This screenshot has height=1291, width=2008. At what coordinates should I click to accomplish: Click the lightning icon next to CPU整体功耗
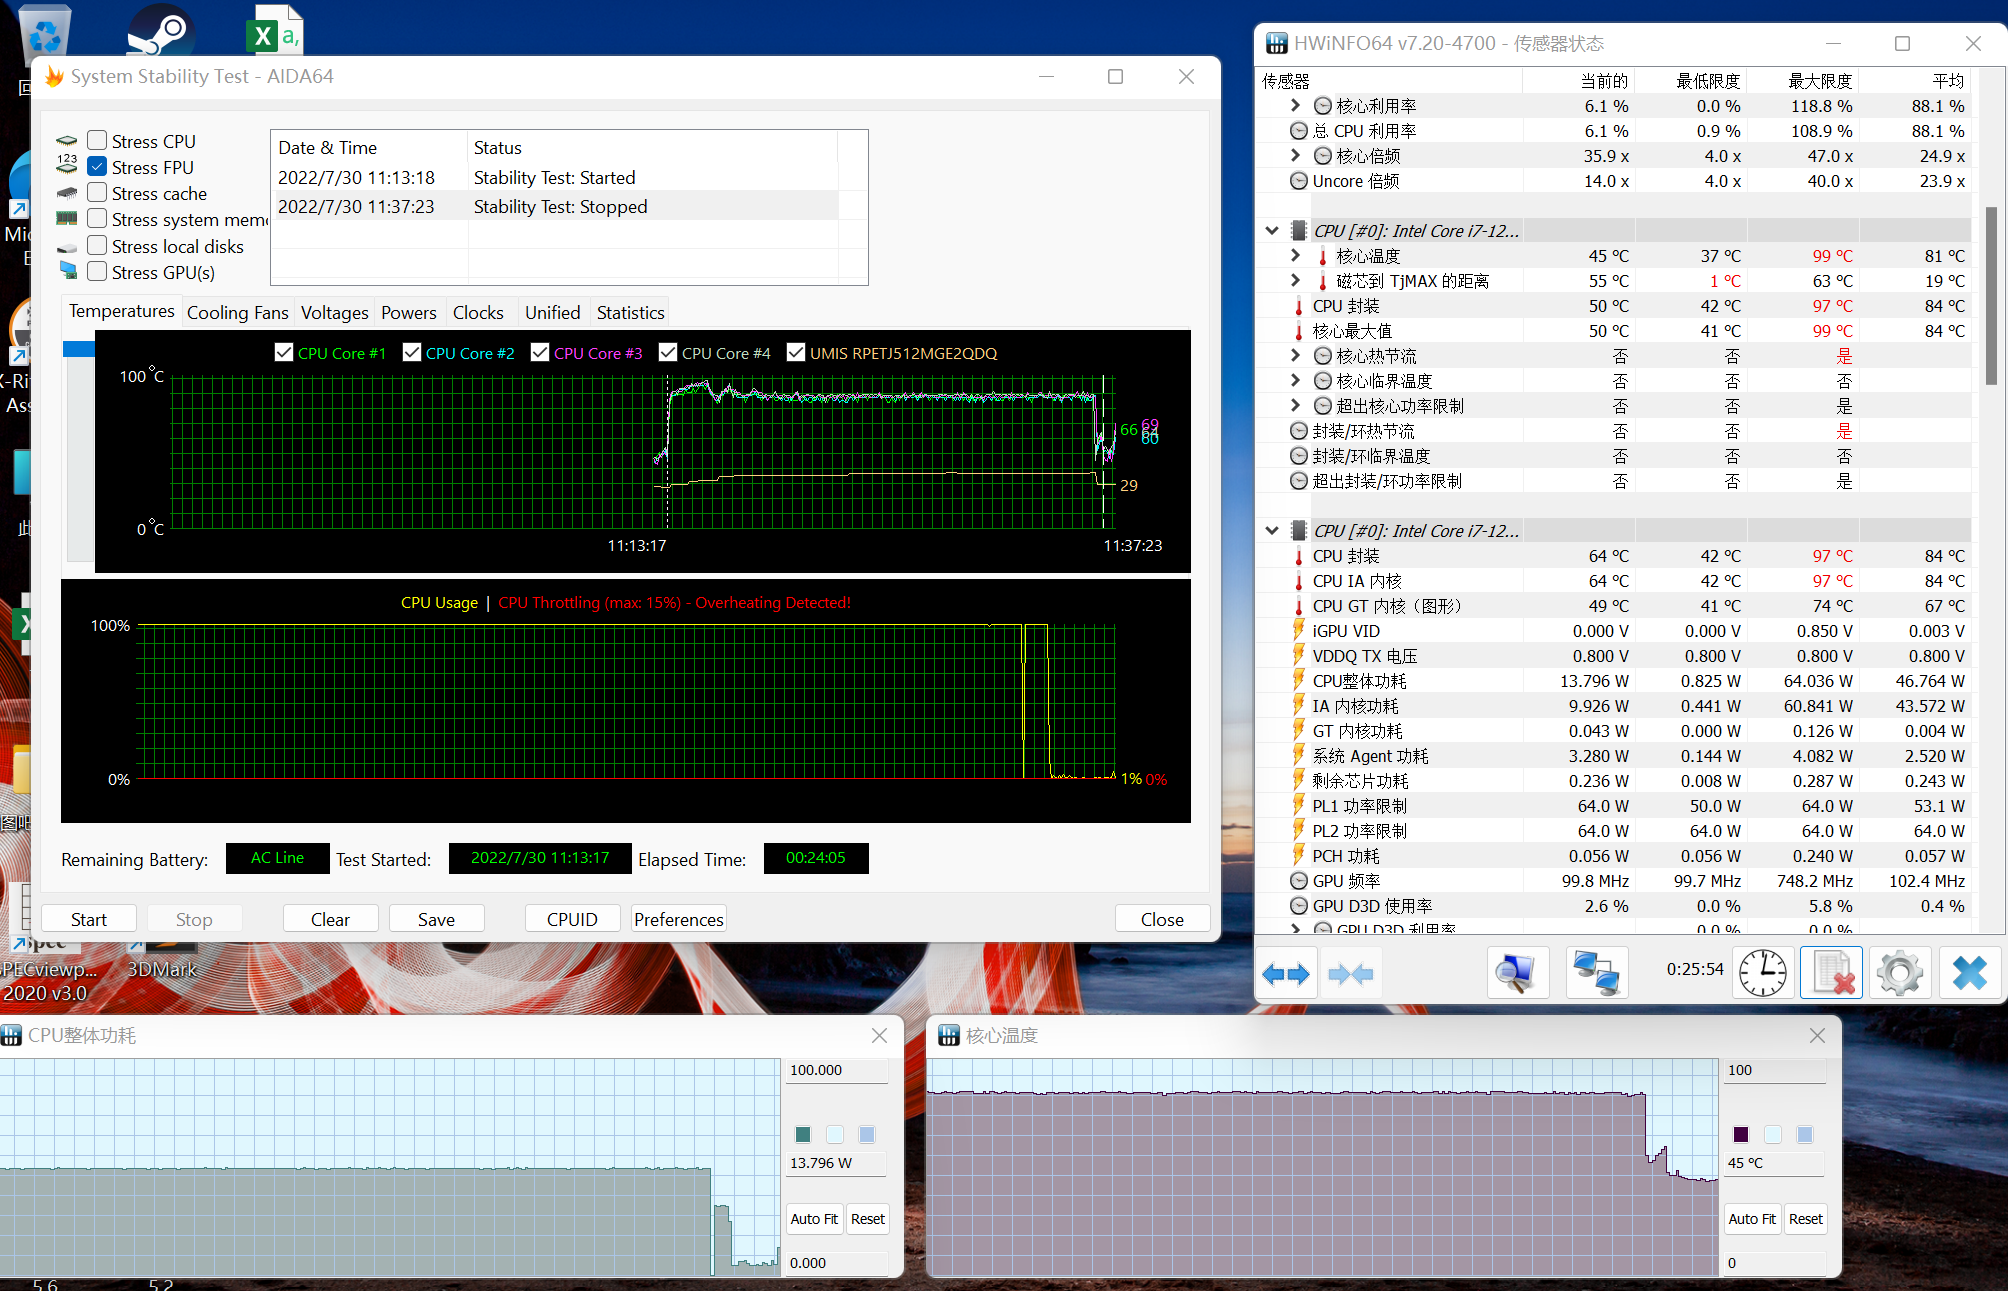pos(1298,681)
